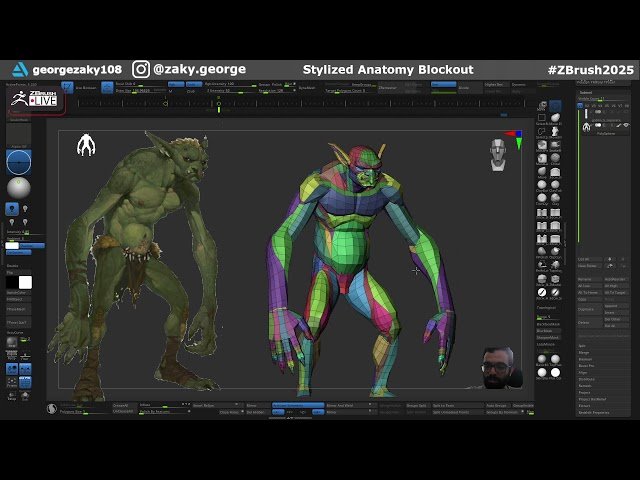This screenshot has width=640, height=480.
Task: Select visibility set V1 tab
Action: 581,106
